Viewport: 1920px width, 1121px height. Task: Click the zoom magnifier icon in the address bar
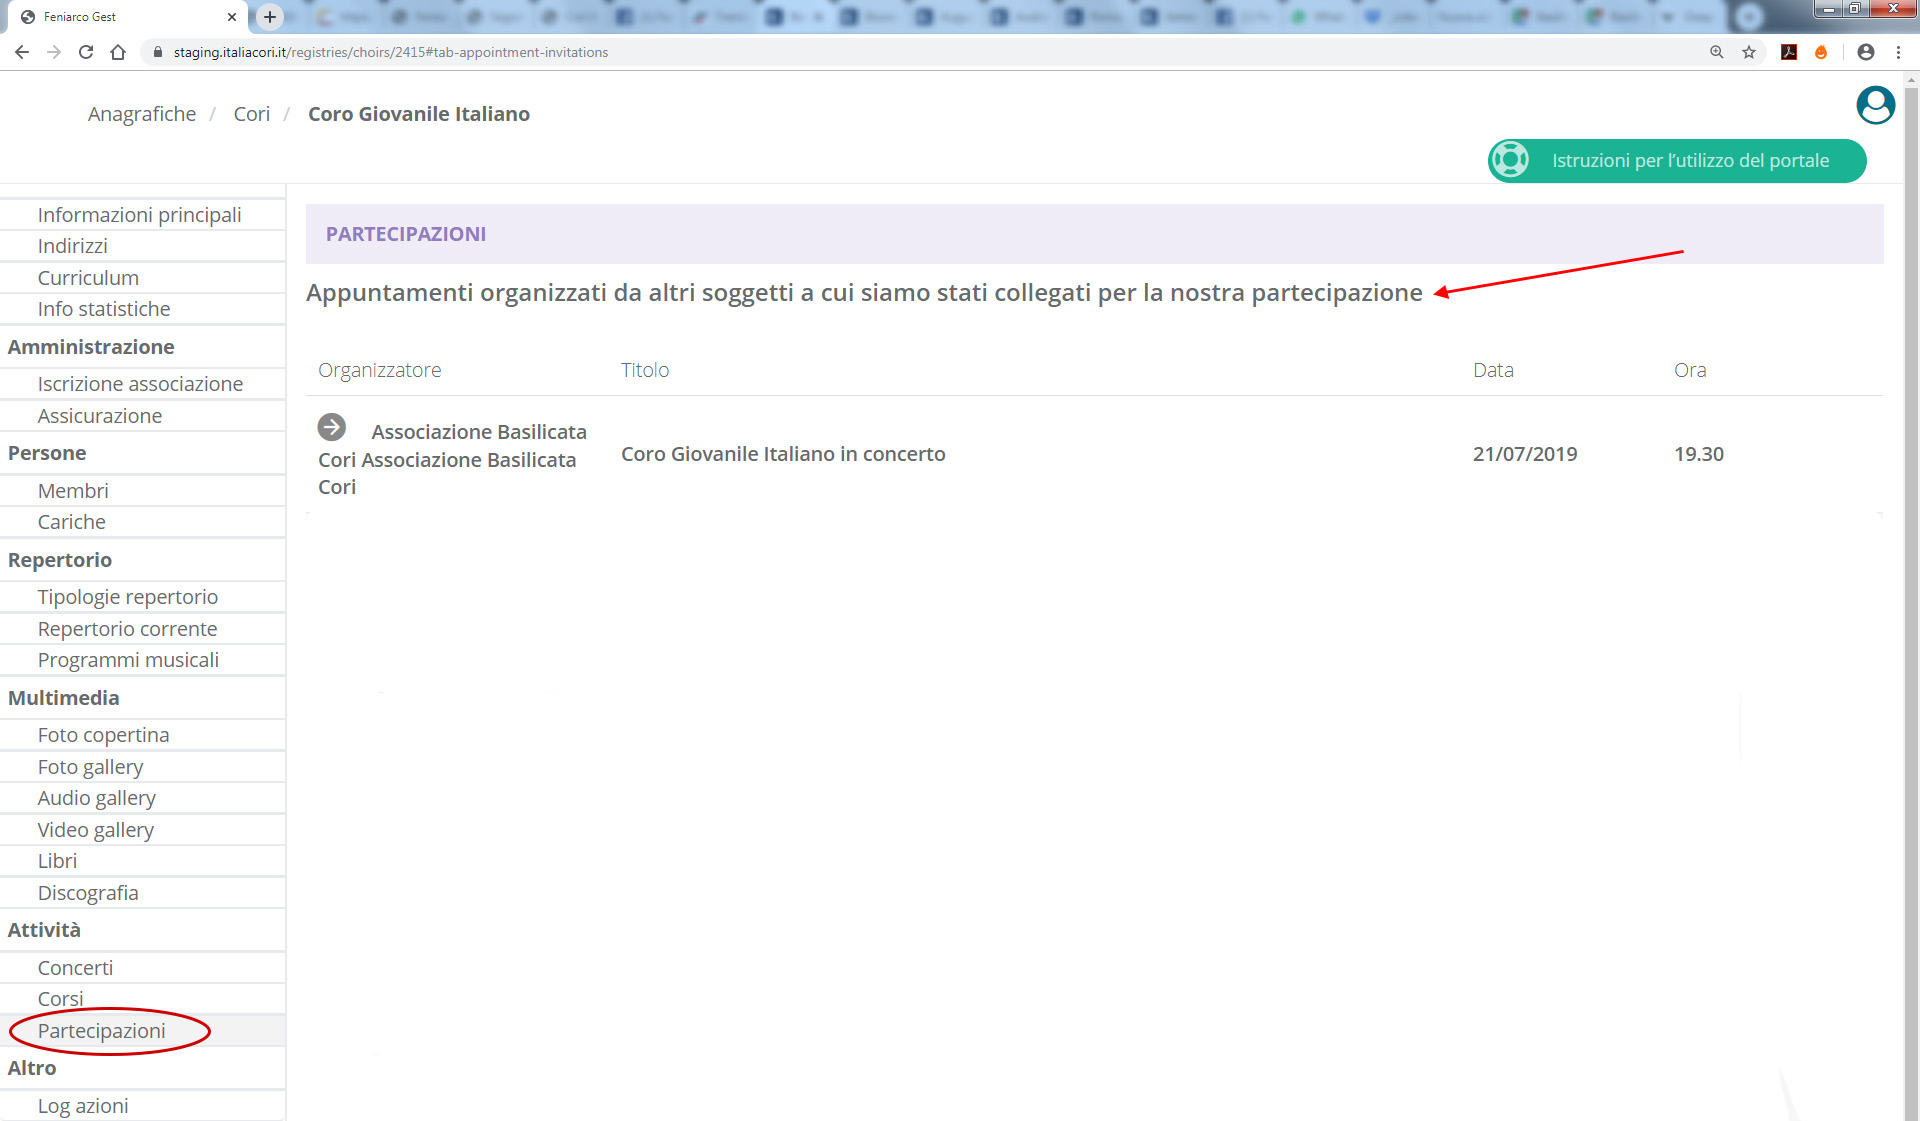[1717, 52]
